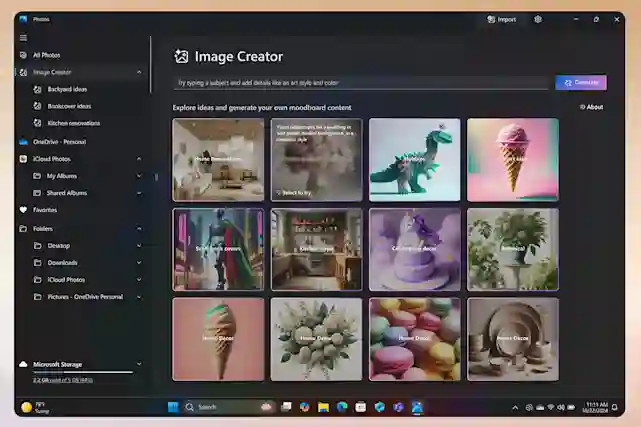Open Photos settings gear icon

coord(538,19)
